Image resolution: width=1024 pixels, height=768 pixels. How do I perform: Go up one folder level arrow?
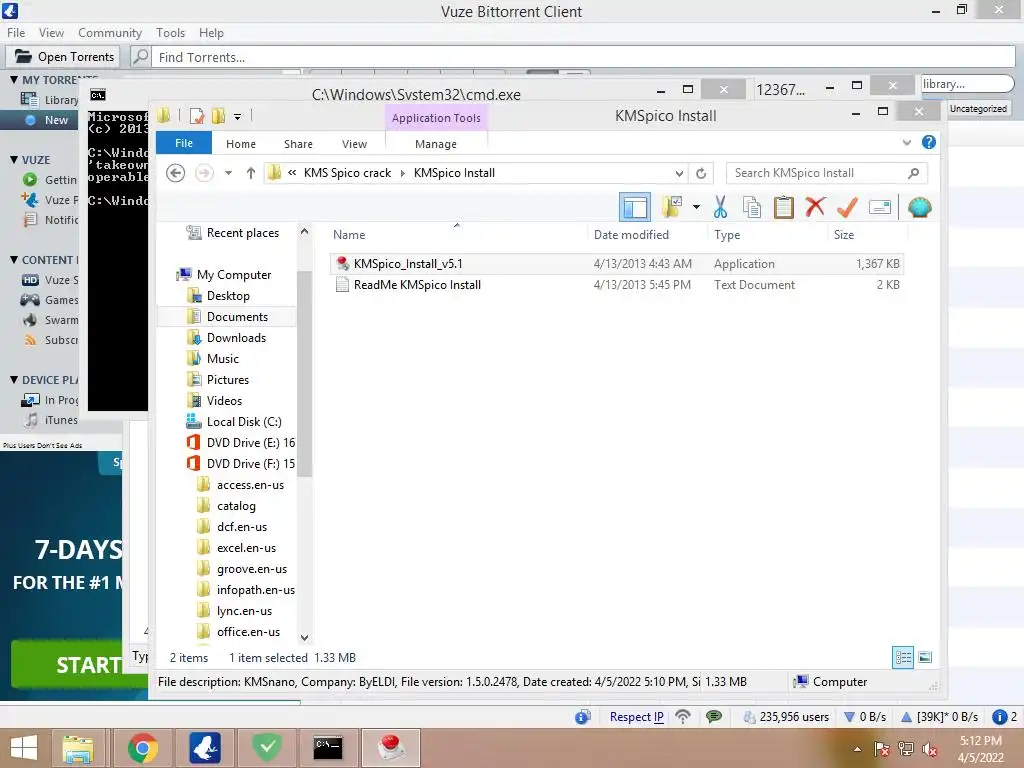[251, 173]
